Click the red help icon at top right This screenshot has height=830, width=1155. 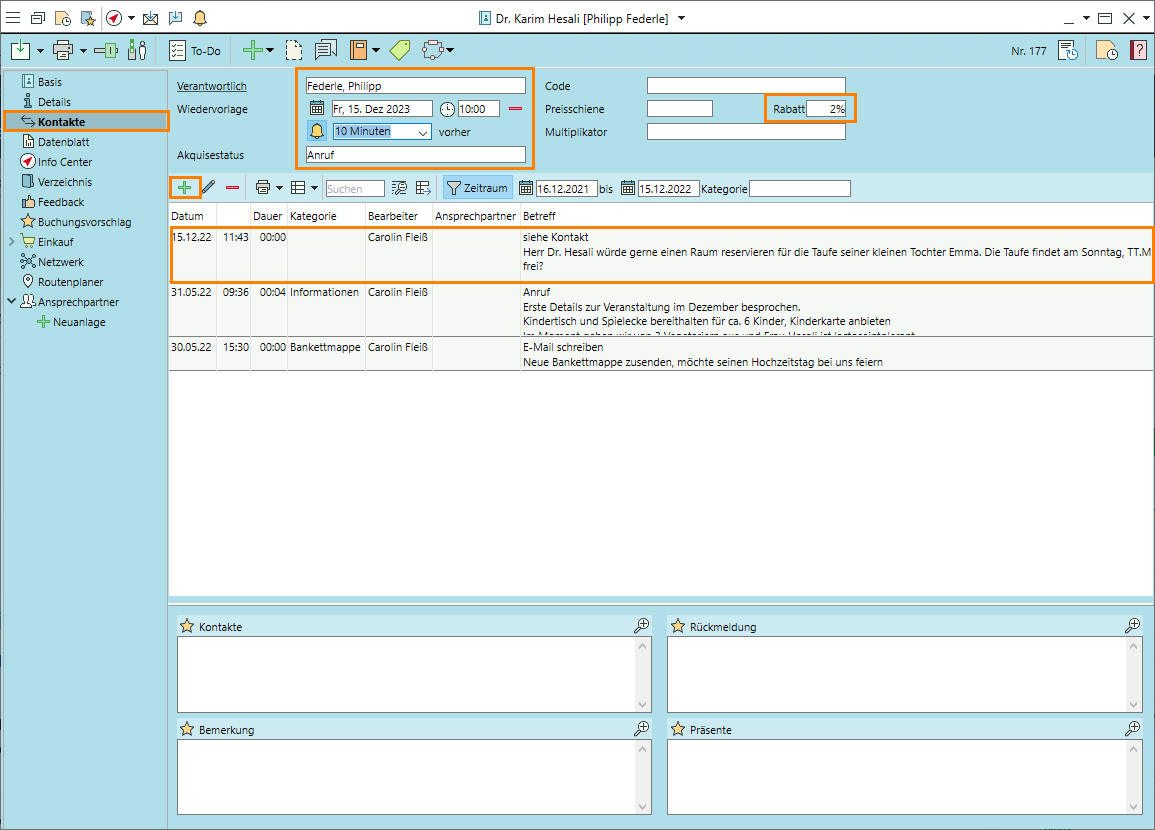click(x=1138, y=50)
